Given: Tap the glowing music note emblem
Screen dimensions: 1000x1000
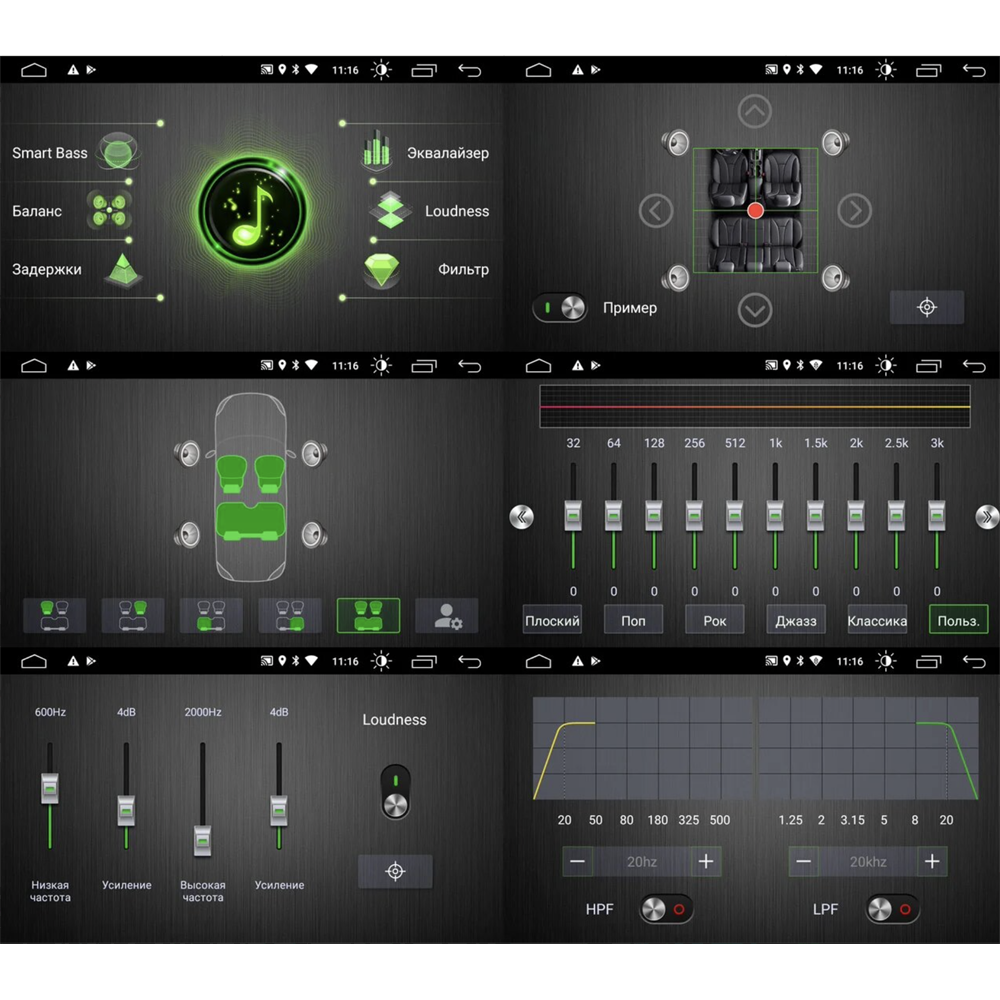Looking at the screenshot, I should point(251,211).
